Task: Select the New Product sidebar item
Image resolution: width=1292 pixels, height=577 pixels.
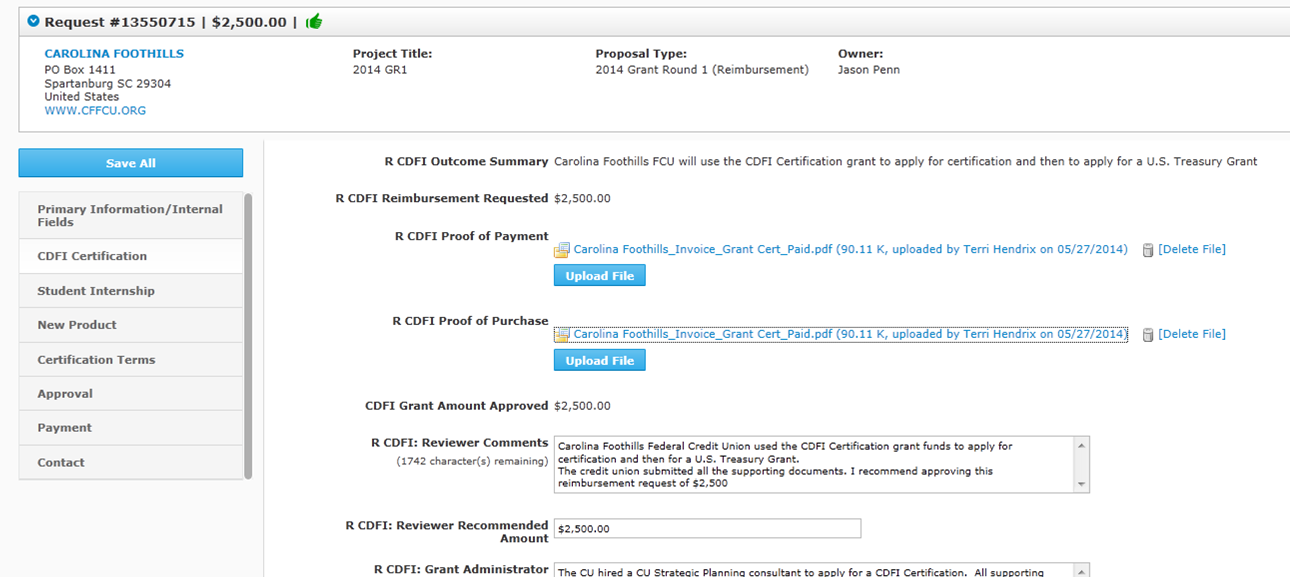Action: point(77,325)
